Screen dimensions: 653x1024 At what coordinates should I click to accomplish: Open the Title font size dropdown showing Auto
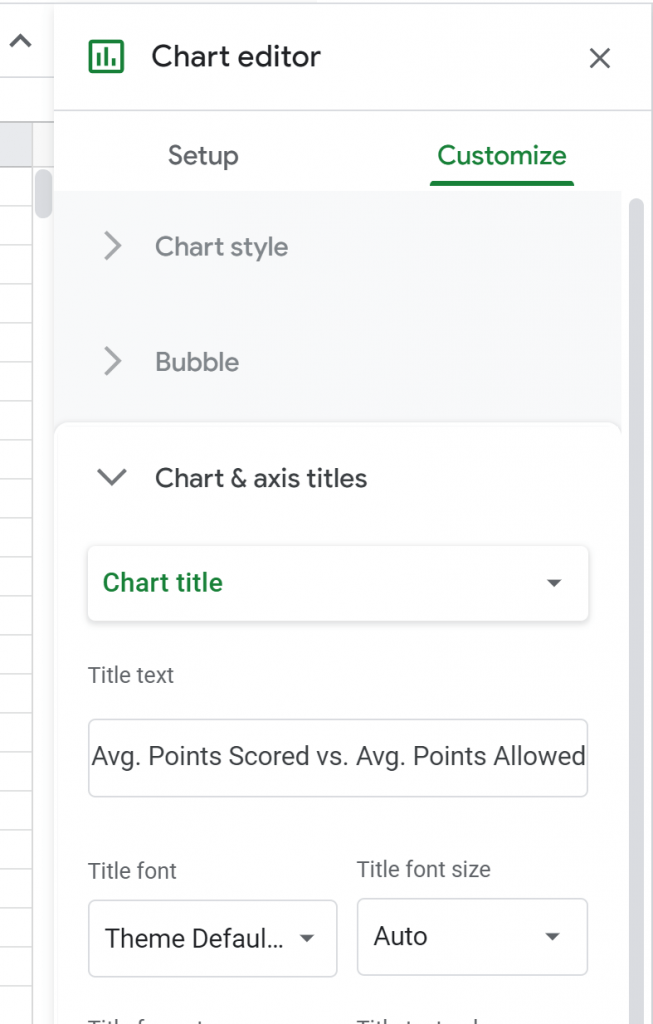click(471, 937)
